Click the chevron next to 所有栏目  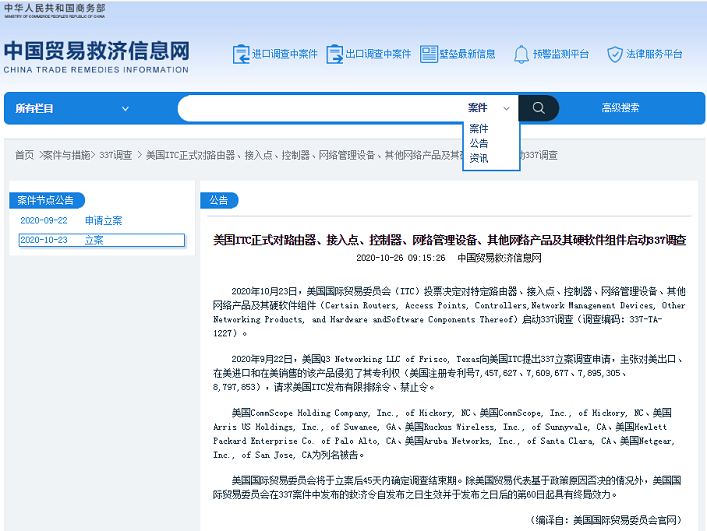125,109
